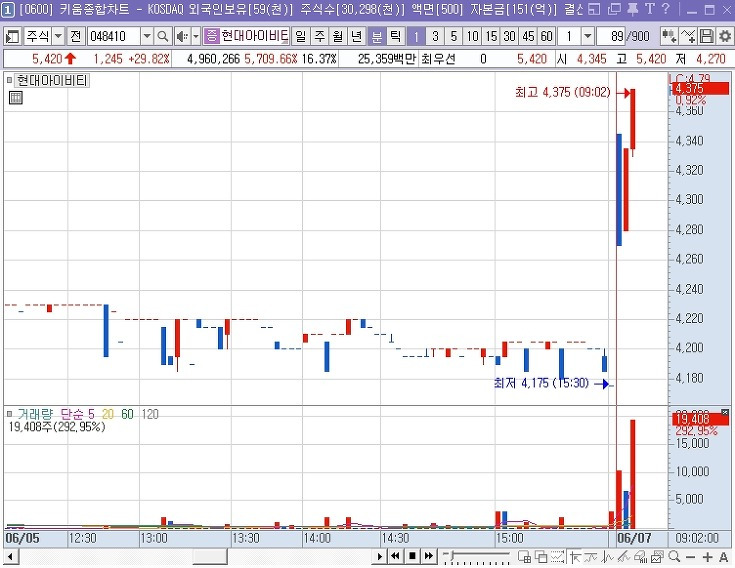Click the data grid icon under stock name

[x=15, y=97]
